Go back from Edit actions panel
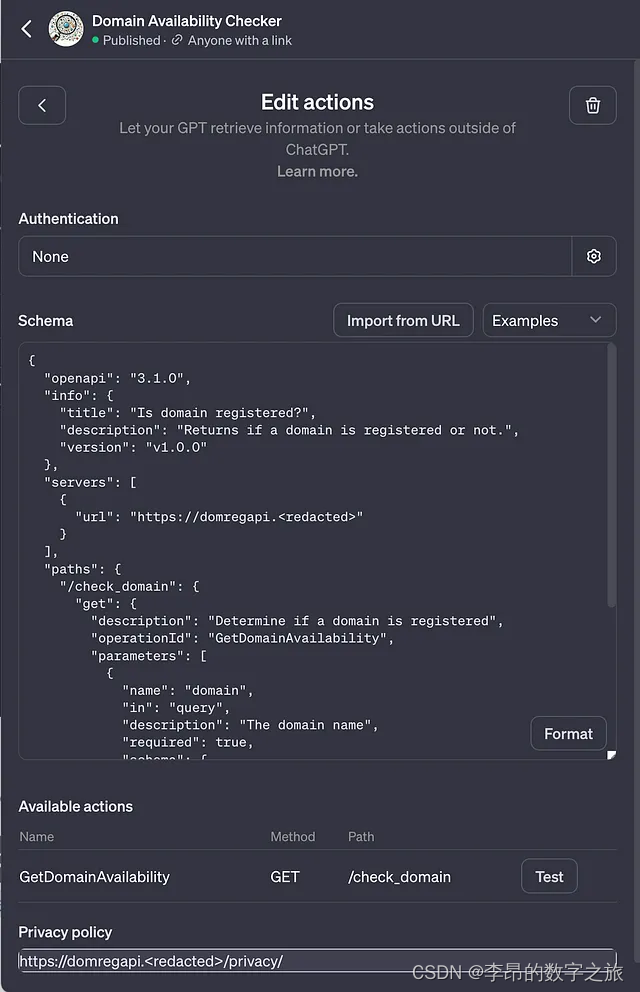640x992 pixels. [x=42, y=105]
